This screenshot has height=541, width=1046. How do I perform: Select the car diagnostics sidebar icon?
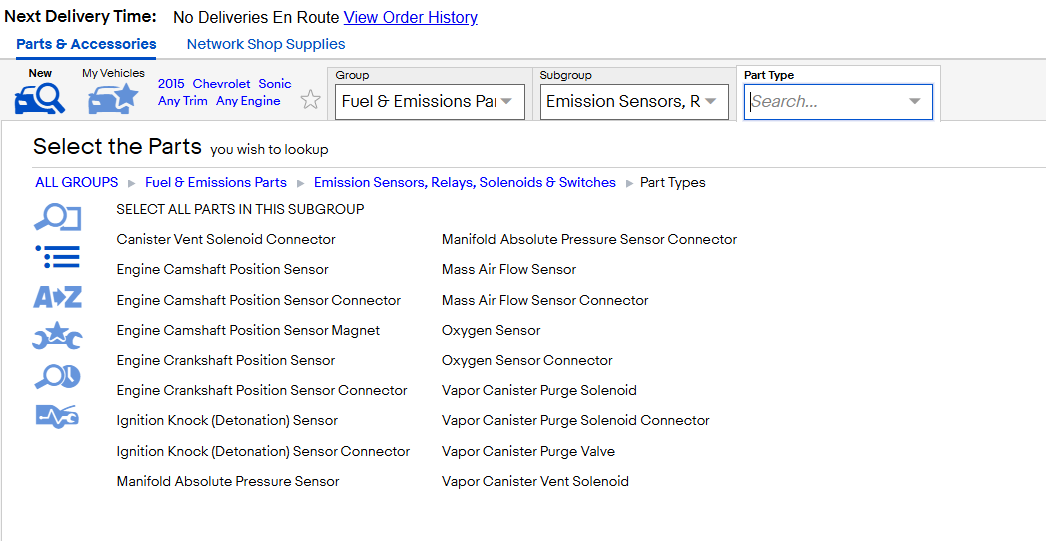(57, 416)
